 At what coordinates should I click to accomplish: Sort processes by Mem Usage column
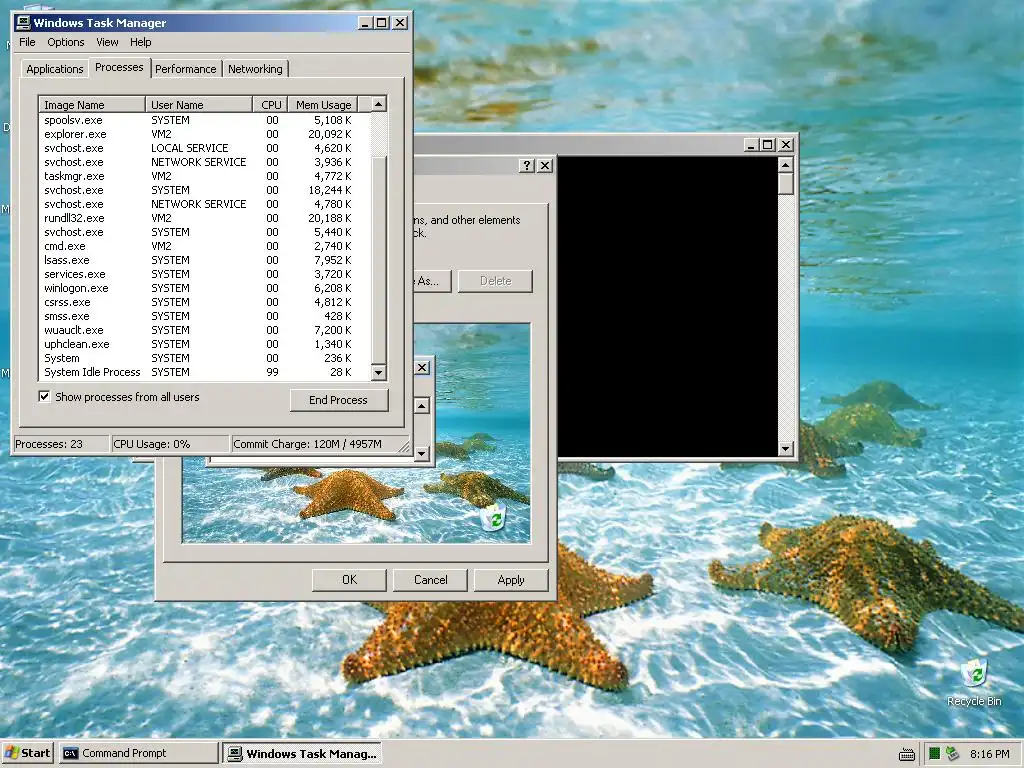tap(323, 104)
